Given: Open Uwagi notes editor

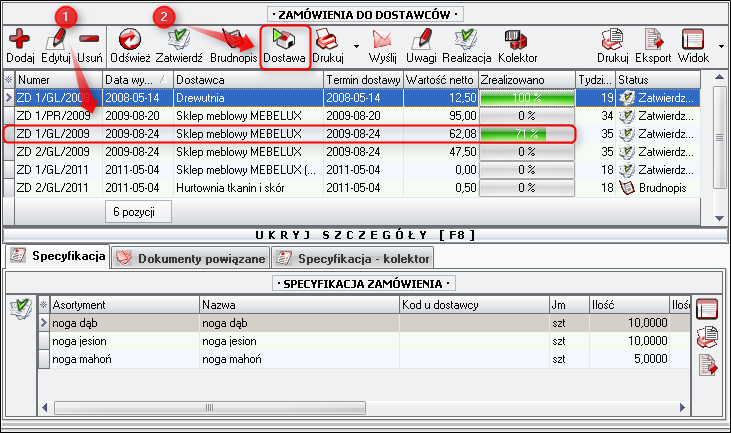Looking at the screenshot, I should 421,45.
